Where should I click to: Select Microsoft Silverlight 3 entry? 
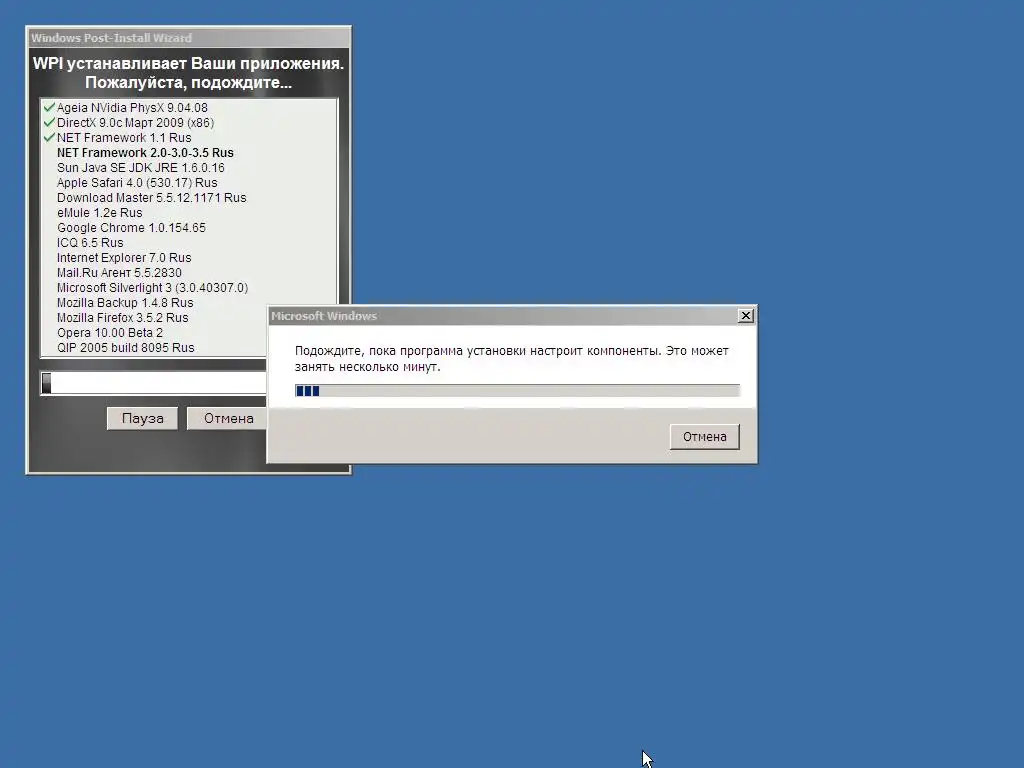point(152,288)
